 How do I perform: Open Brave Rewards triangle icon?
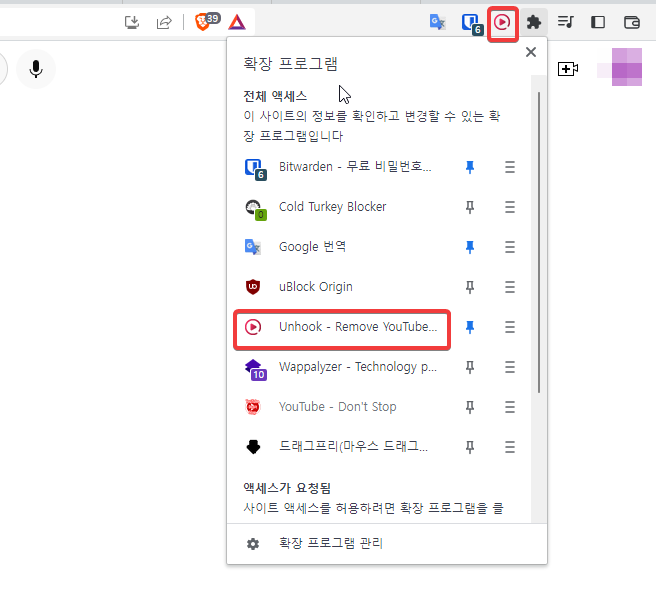point(237,22)
